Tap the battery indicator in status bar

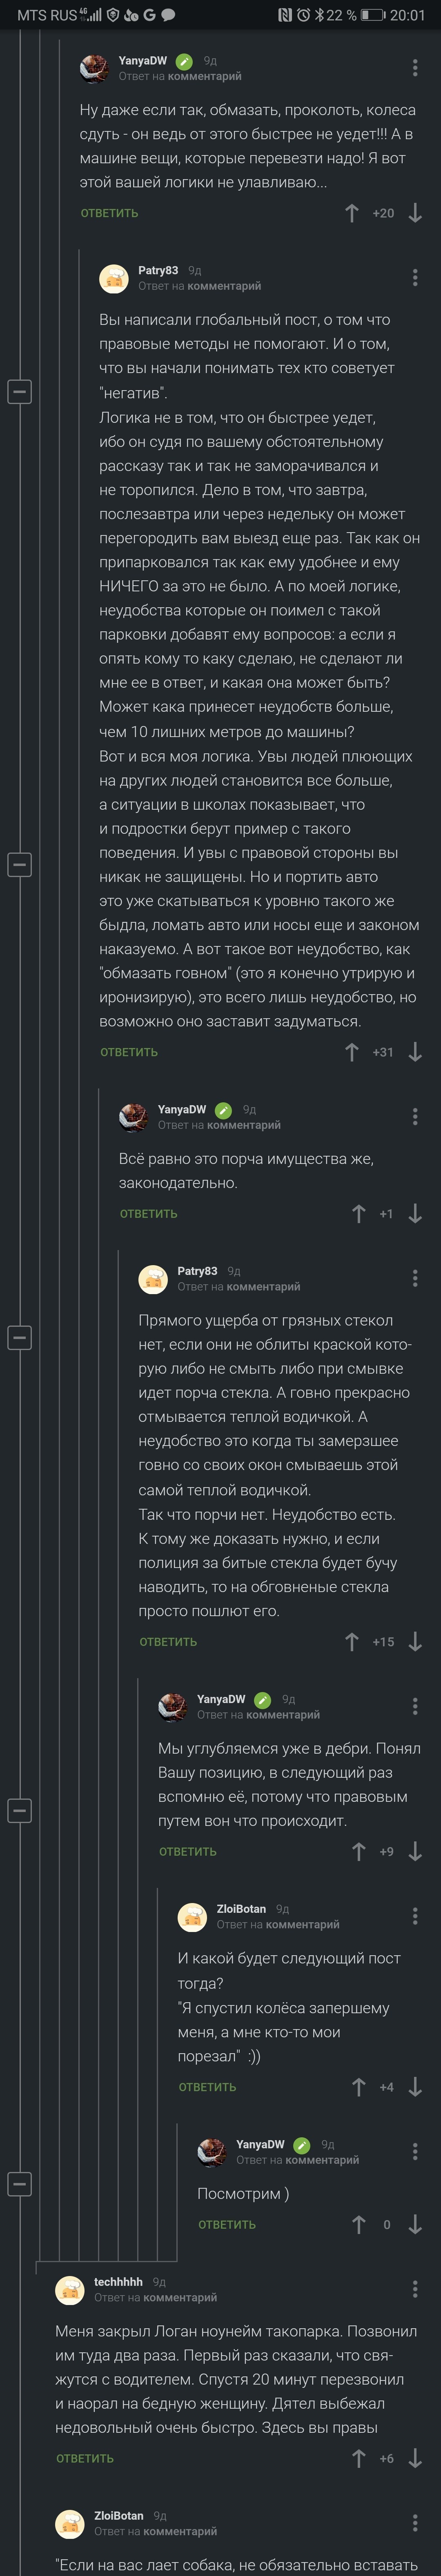(373, 15)
